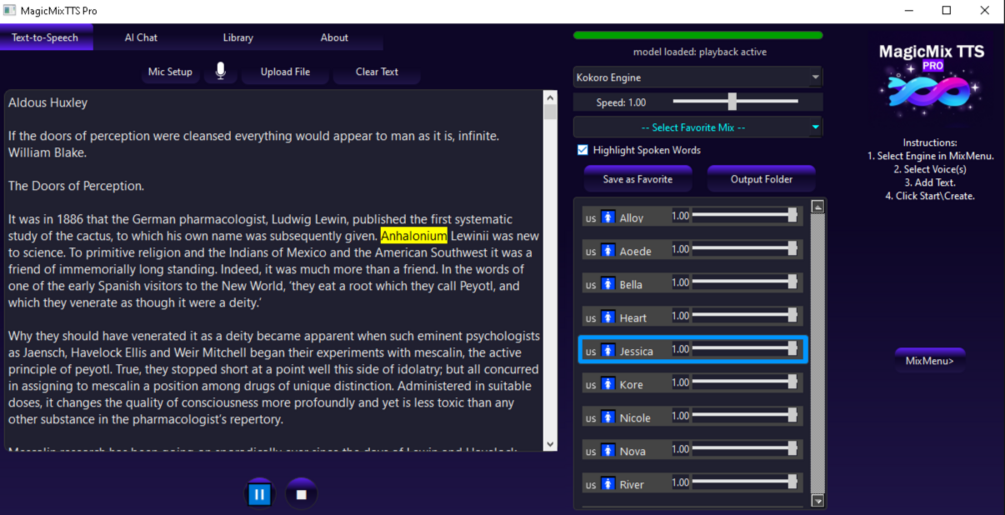
Task: Open the Kokoro Engine dropdown
Action: pyautogui.click(x=697, y=78)
